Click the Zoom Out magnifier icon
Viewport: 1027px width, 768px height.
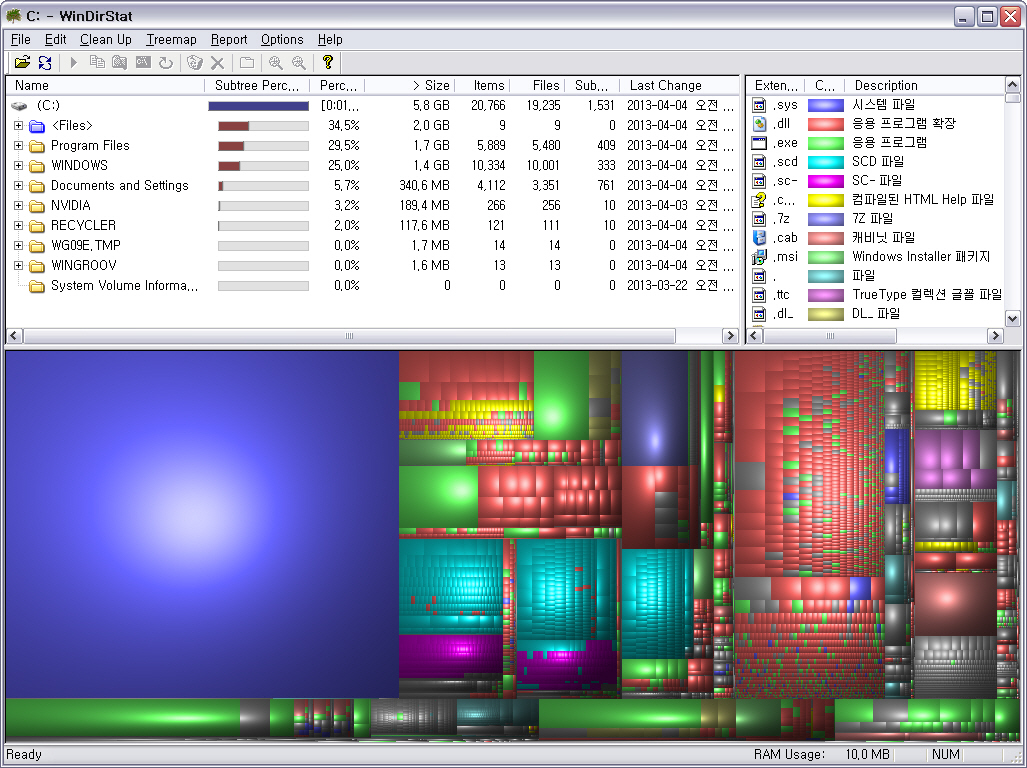[x=299, y=62]
